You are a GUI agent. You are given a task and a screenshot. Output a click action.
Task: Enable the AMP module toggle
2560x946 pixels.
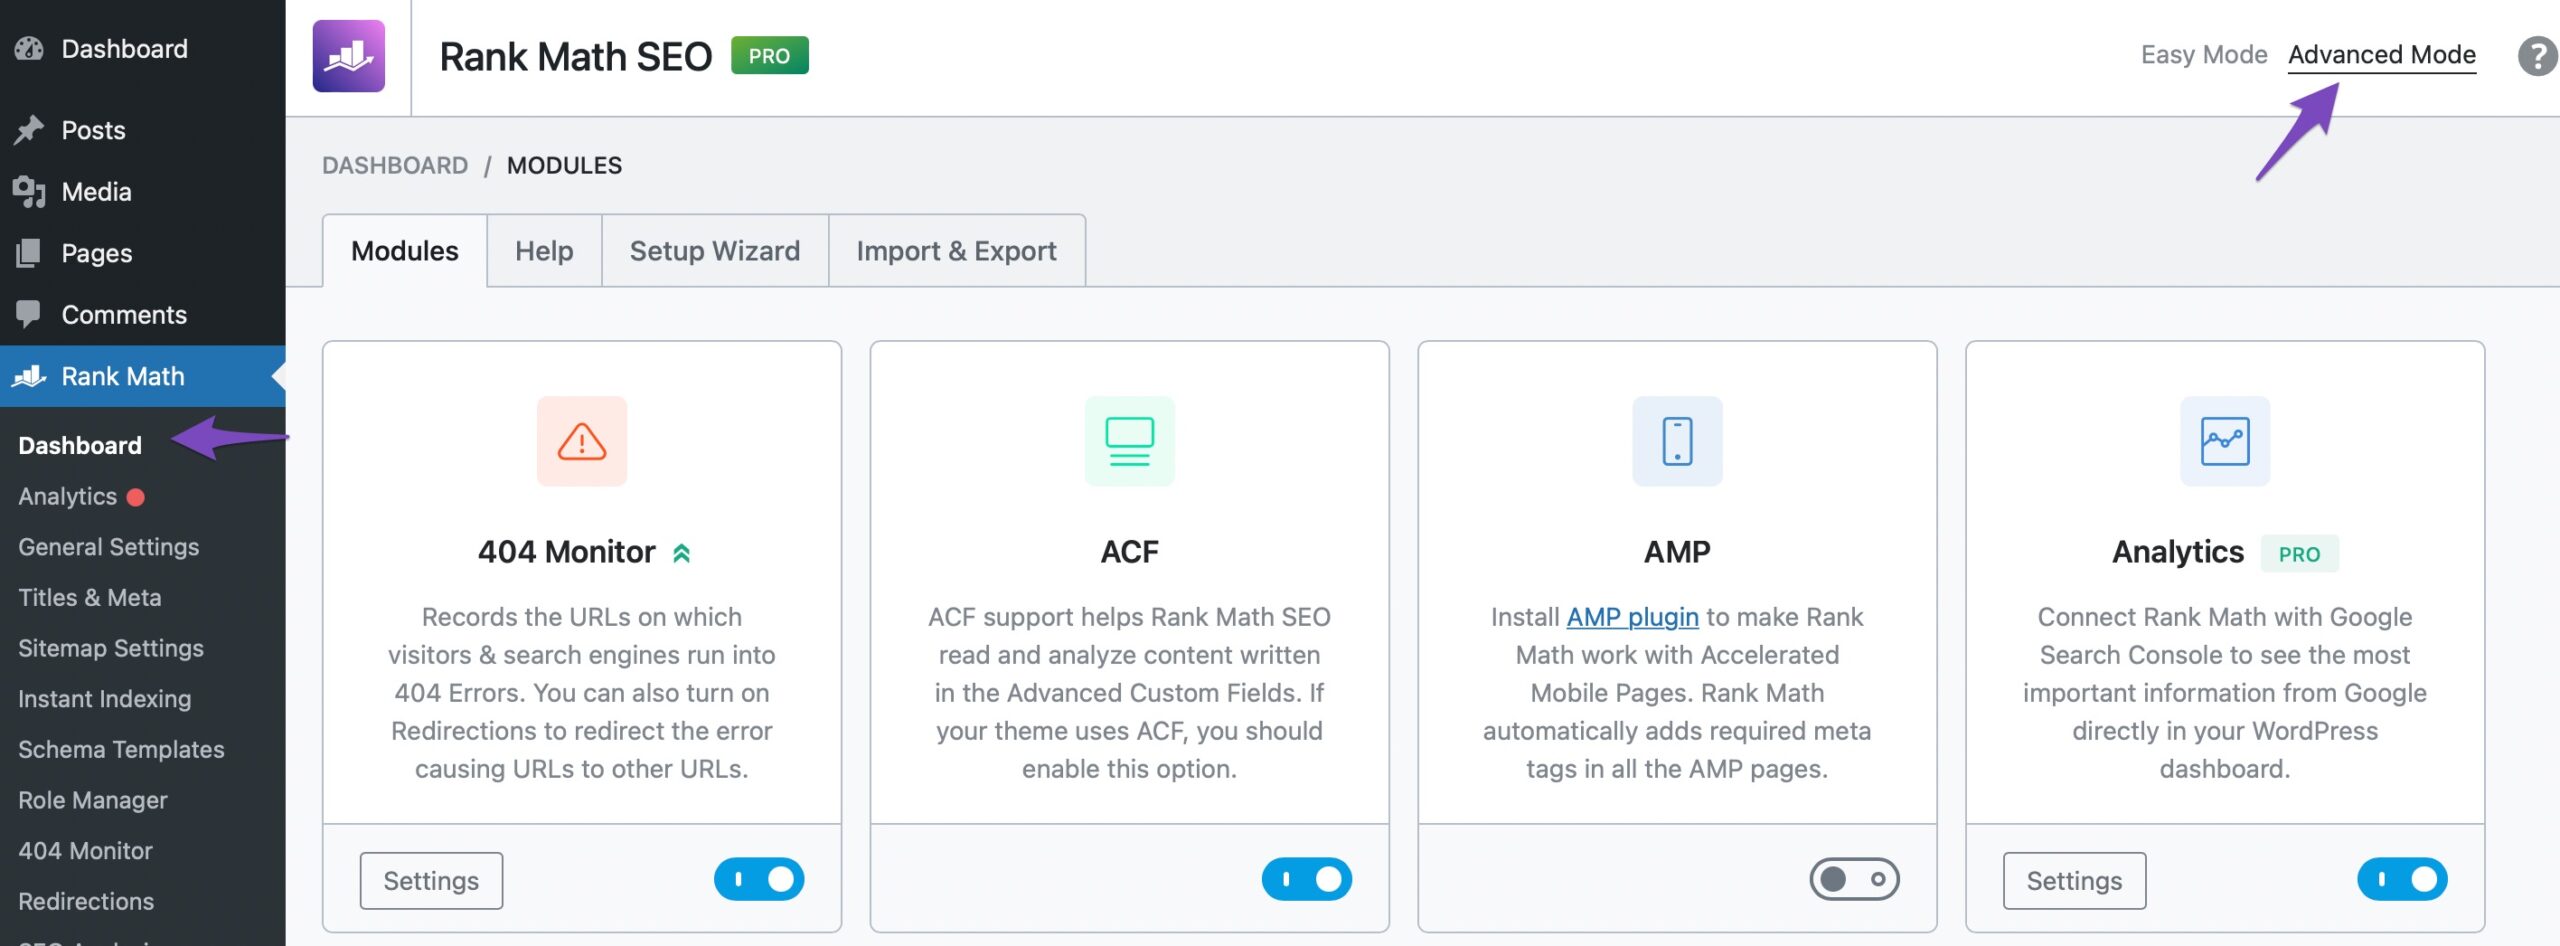pos(1855,879)
